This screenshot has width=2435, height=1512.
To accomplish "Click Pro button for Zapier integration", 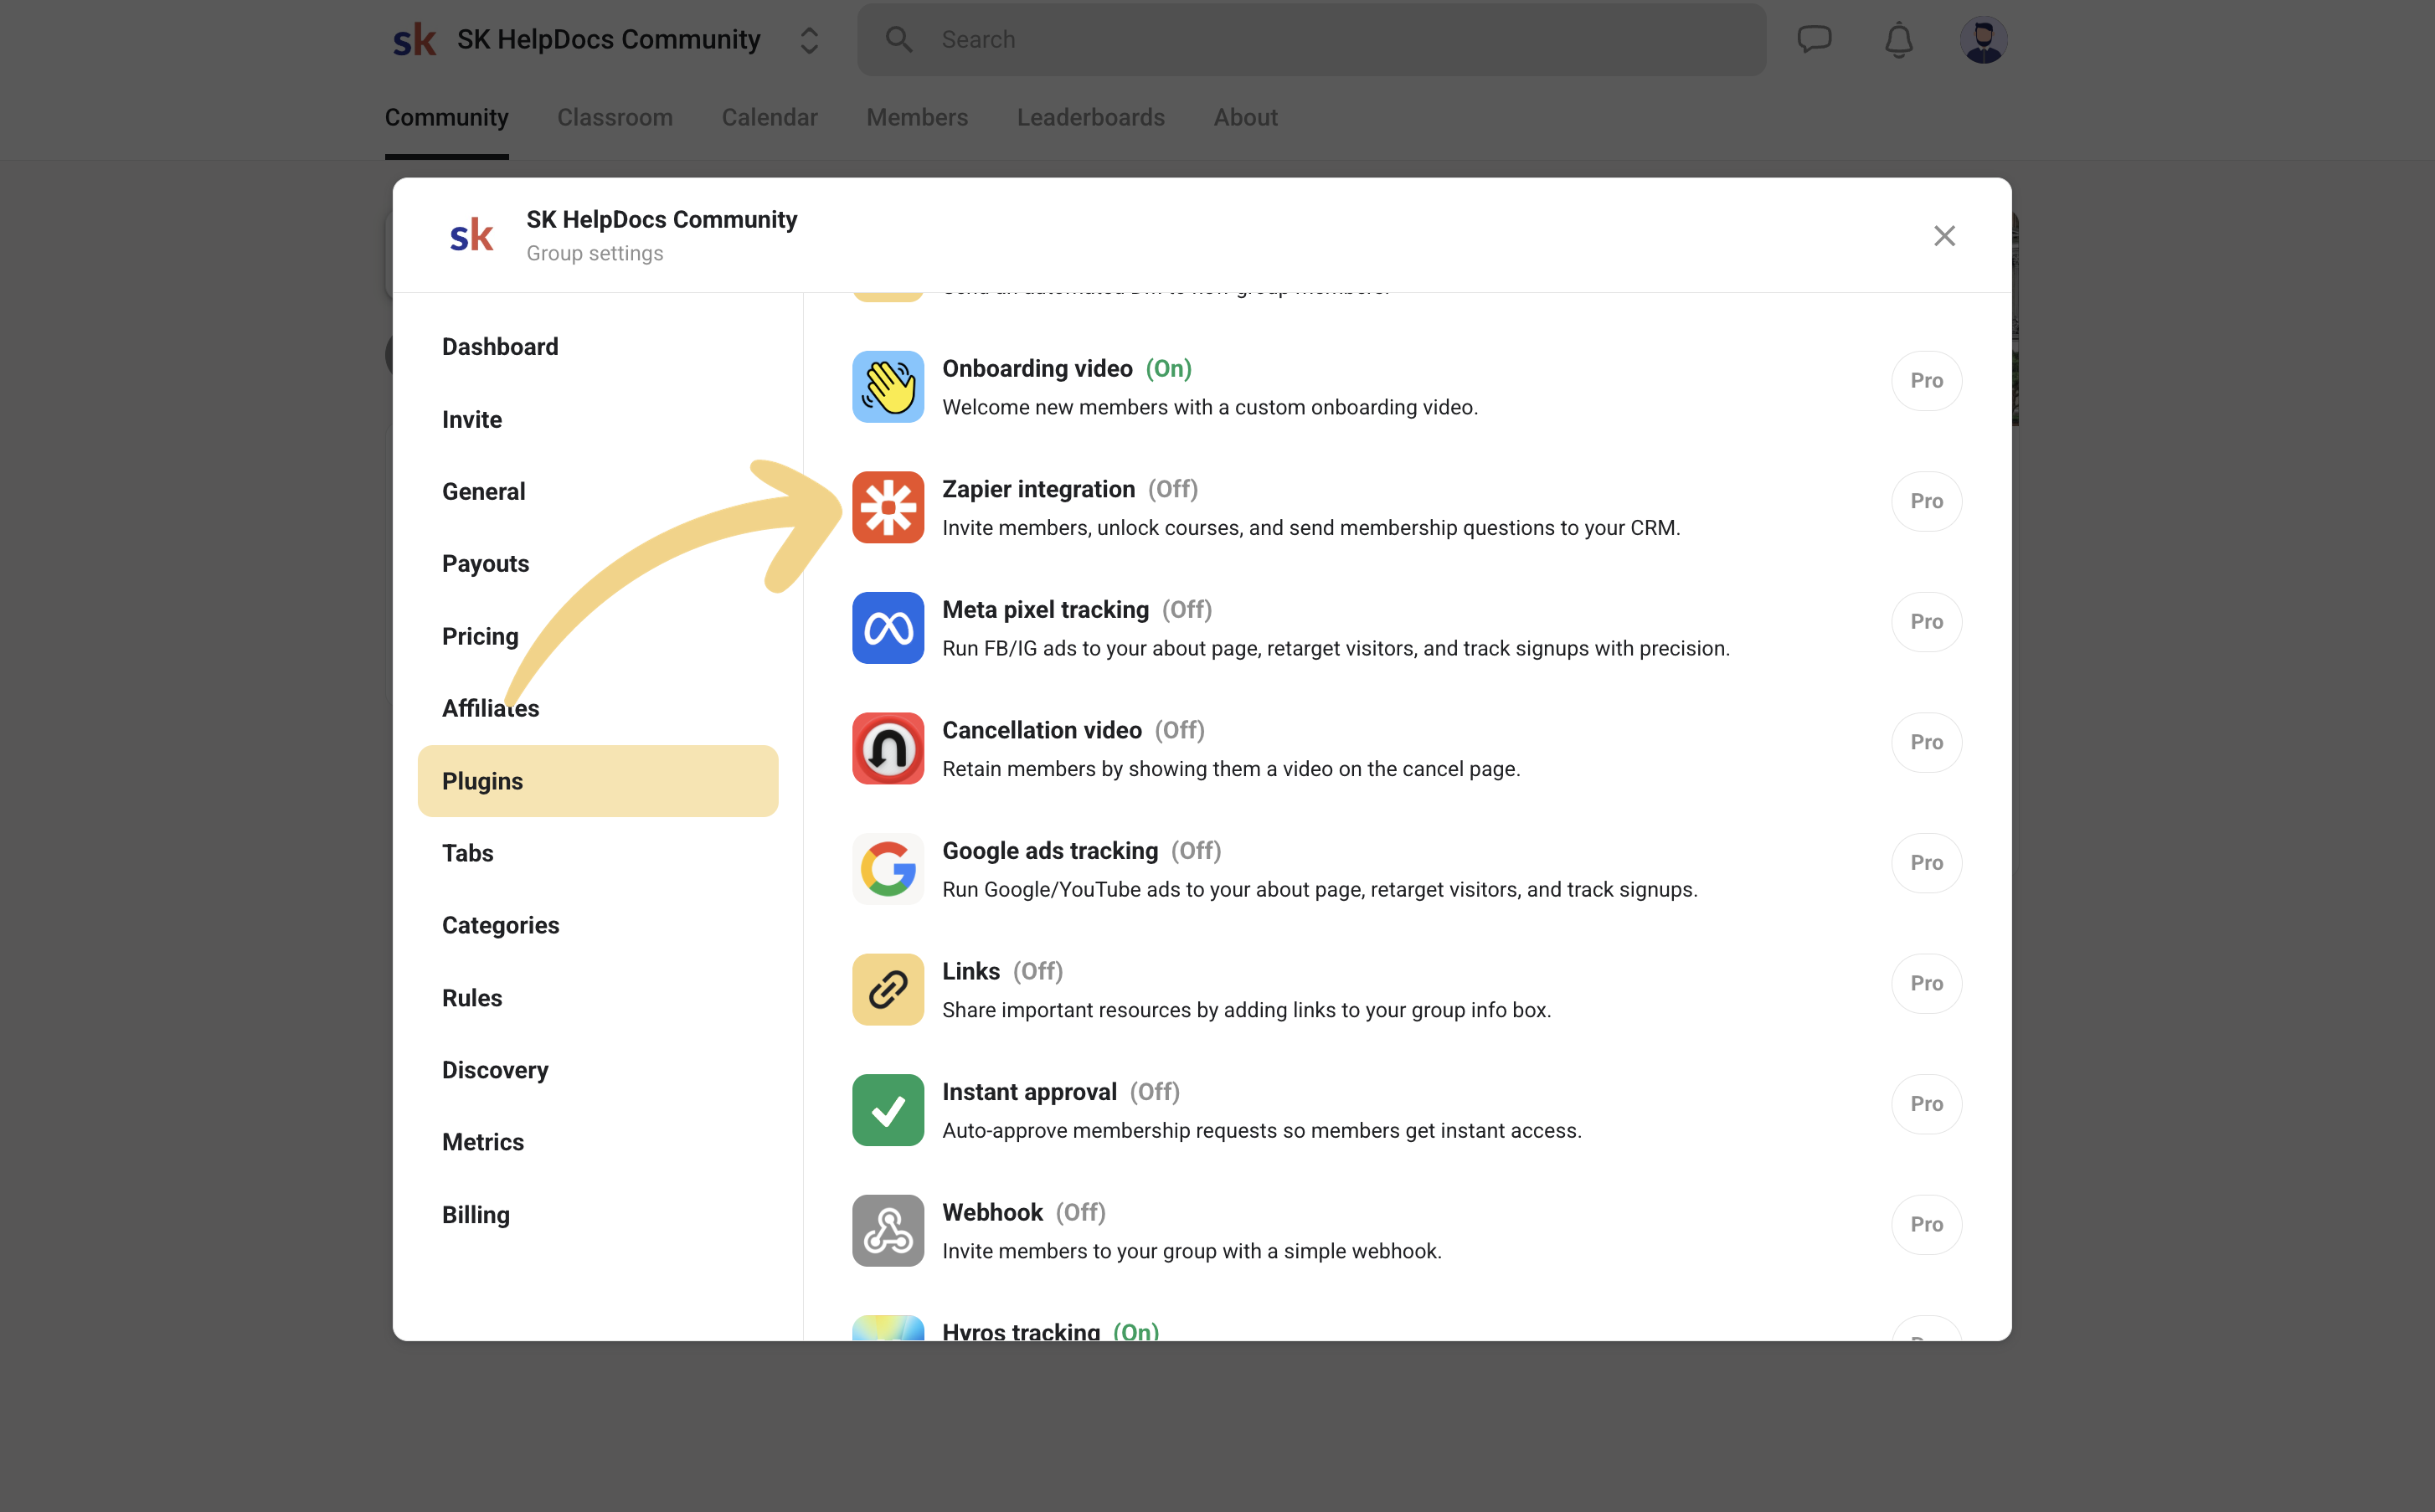I will (x=1925, y=501).
